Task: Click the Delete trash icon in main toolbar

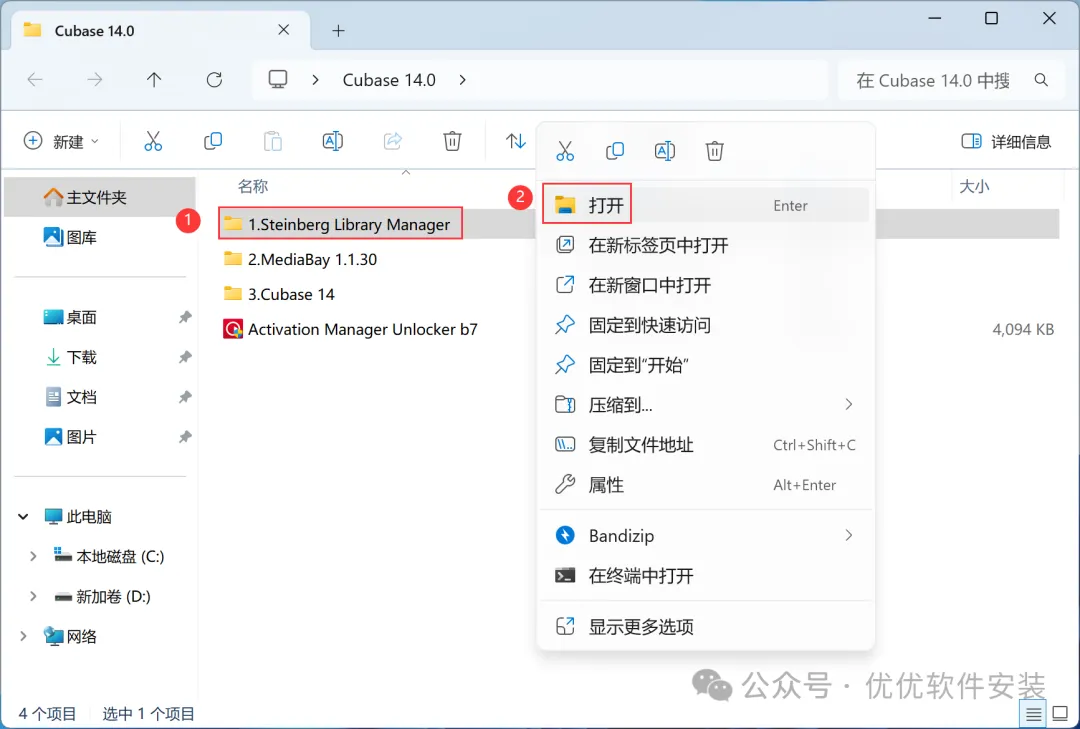Action: (452, 141)
